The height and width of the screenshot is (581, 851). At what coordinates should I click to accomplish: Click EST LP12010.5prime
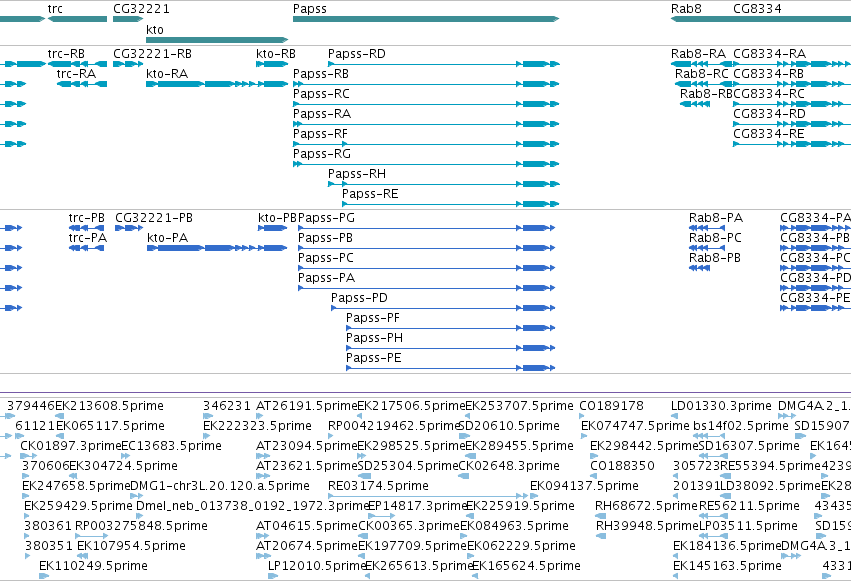coord(273,576)
